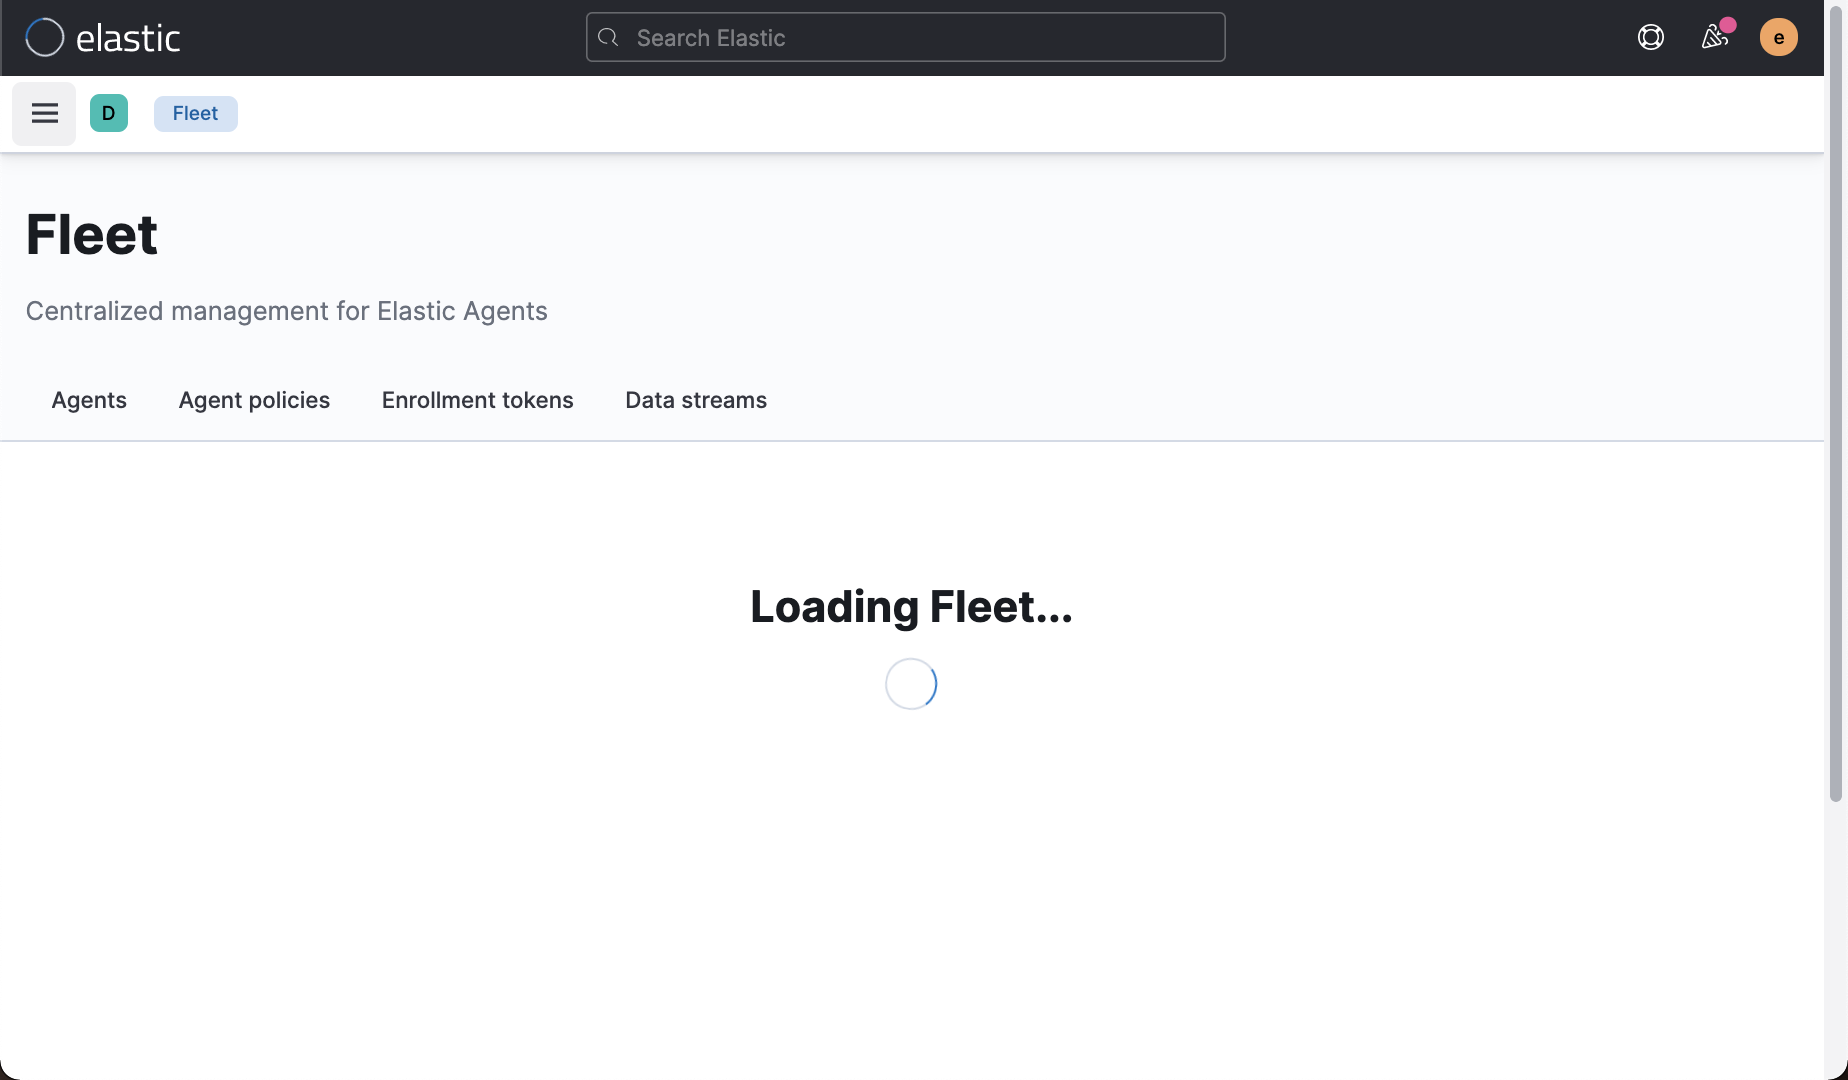Click the 'Centralized management for Elastic Agents' subtitle
The image size is (1848, 1080).
tap(287, 311)
